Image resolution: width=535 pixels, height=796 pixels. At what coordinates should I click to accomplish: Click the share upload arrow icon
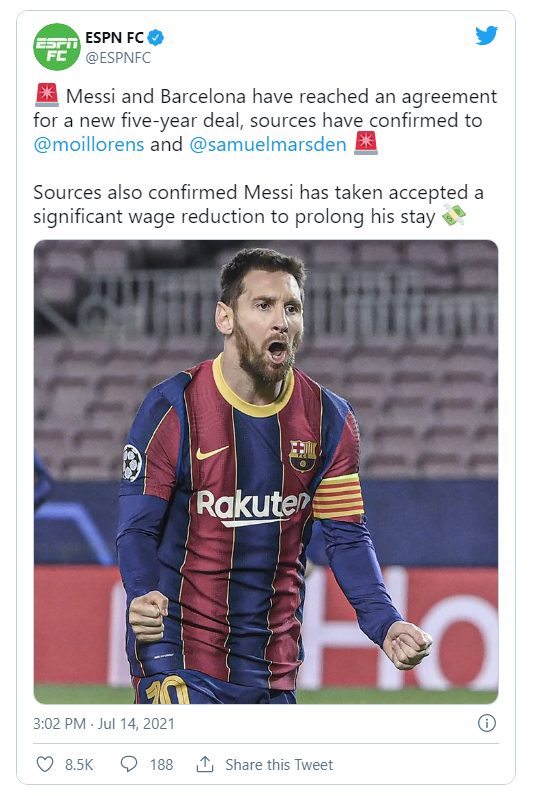[205, 764]
